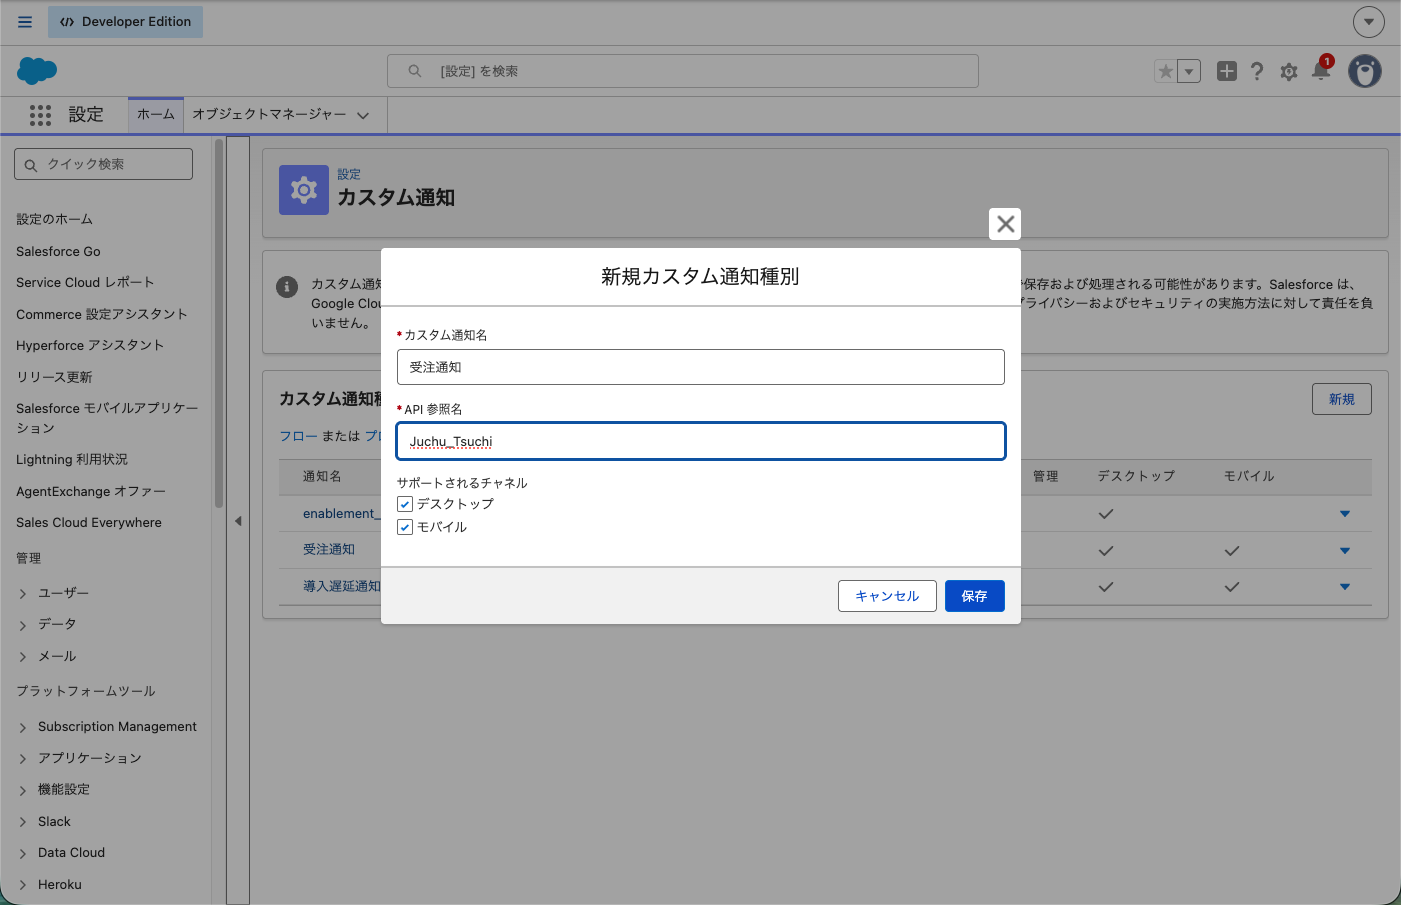Toggle the モバイル checkbox
This screenshot has width=1401, height=905.
405,527
